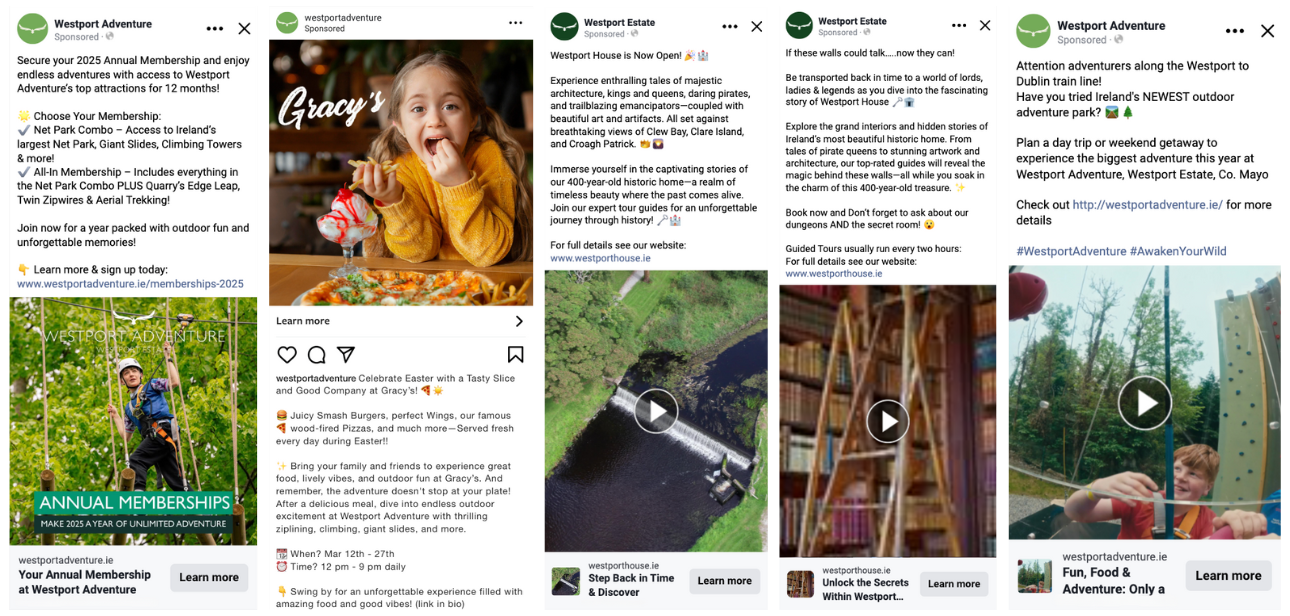This screenshot has width=1290, height=616.
Task: Follow the http://westportadventure.ie/ link
Action: [1147, 205]
